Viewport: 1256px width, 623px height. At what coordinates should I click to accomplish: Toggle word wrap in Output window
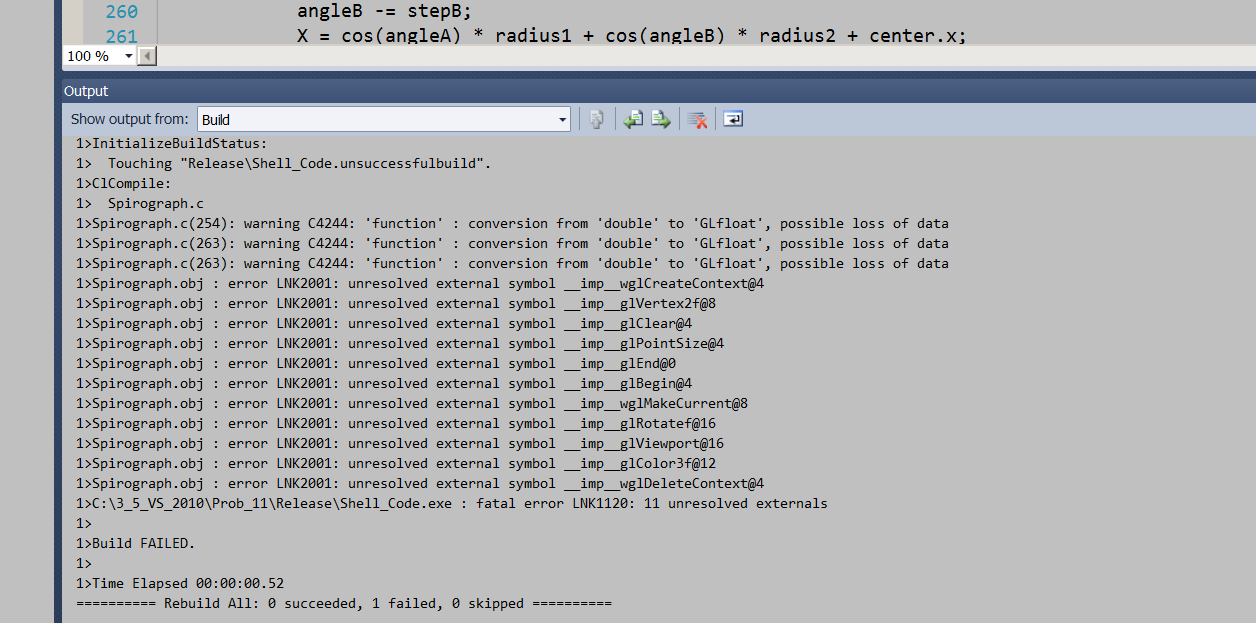(733, 119)
